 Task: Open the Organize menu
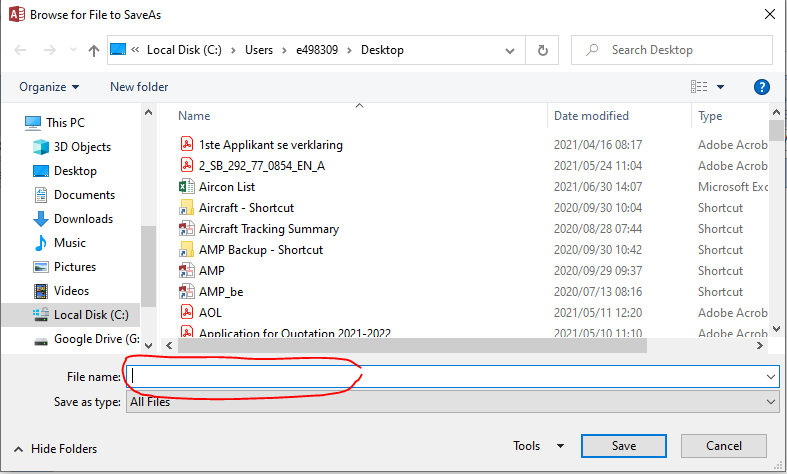point(49,87)
